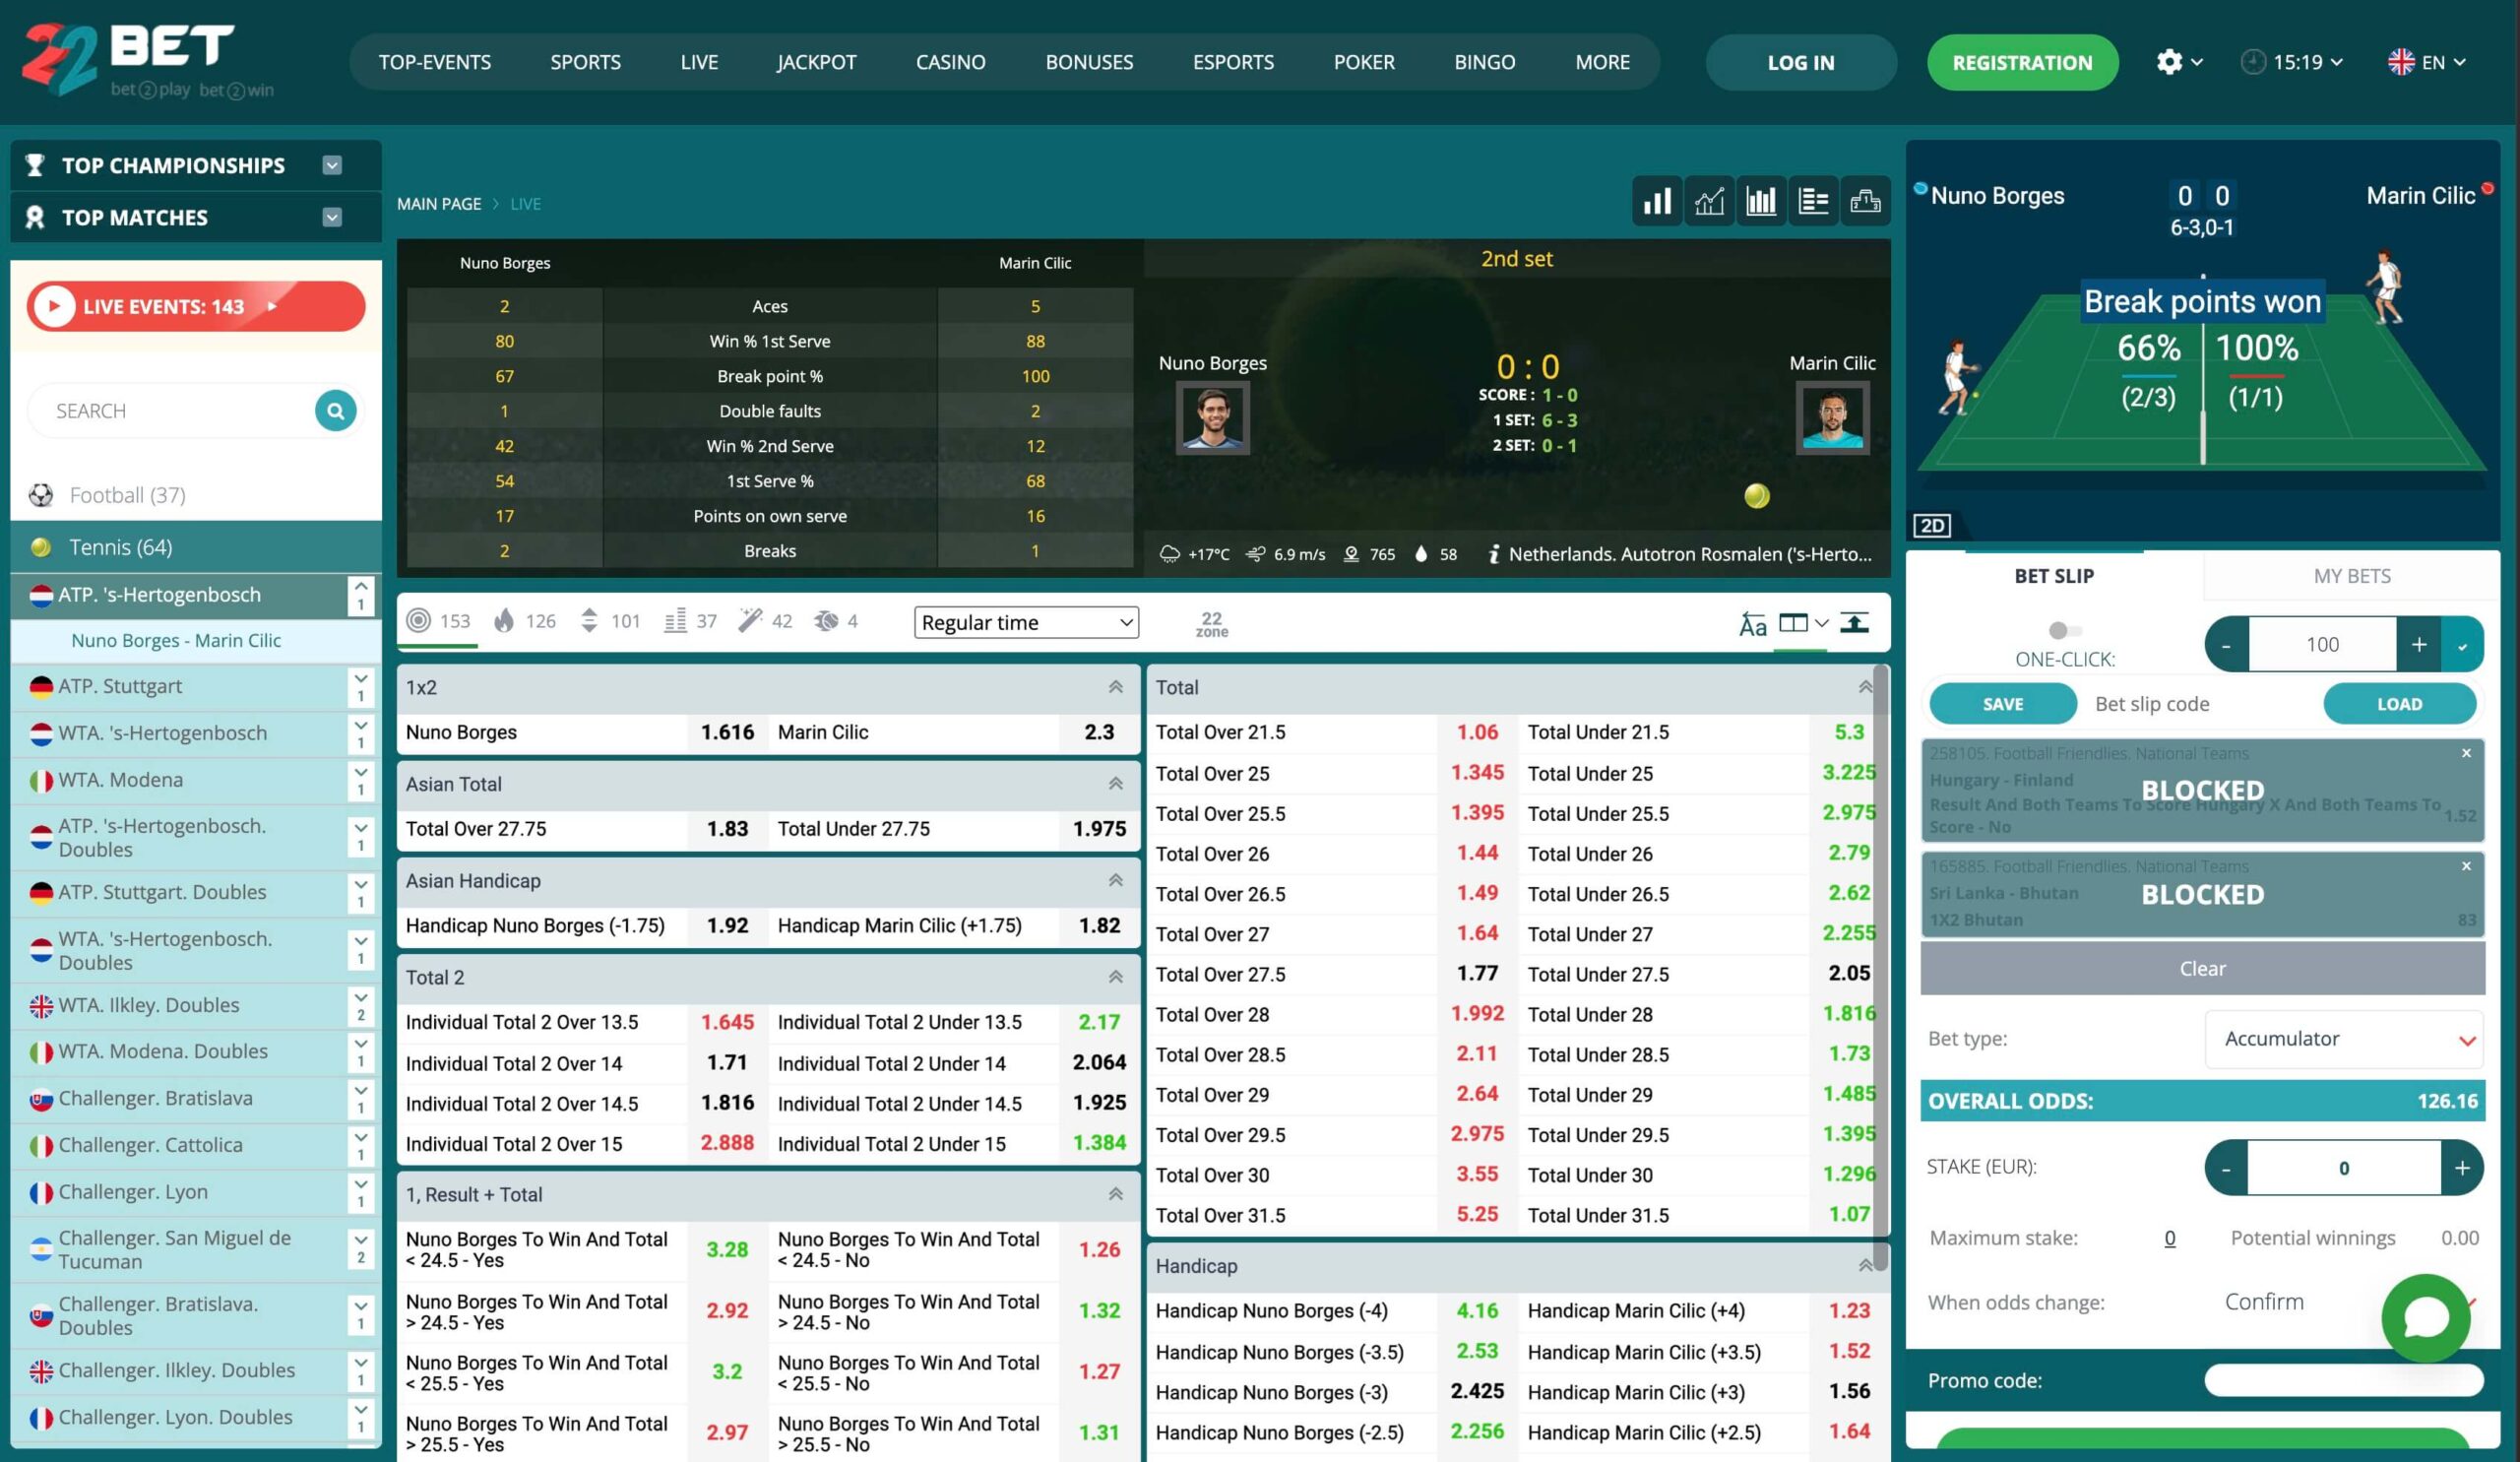Open the column chart statistics view
Image resolution: width=2520 pixels, height=1462 pixels.
1761,201
